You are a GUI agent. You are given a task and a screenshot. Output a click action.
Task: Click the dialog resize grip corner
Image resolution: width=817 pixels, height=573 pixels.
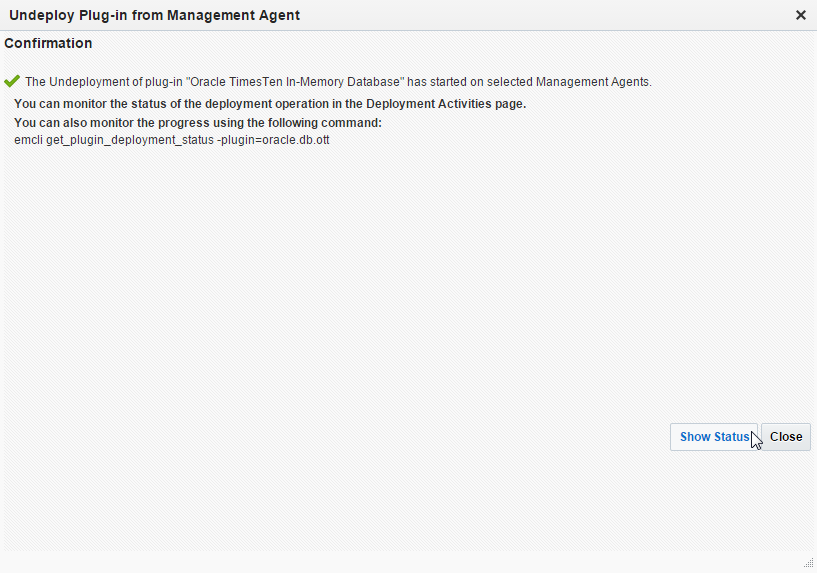tap(809, 563)
